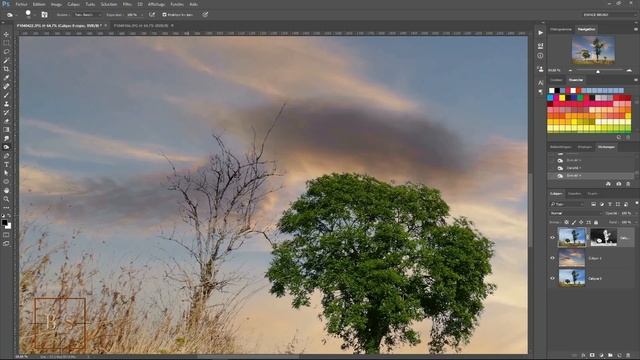Switch to the second open document tab

click(141, 26)
